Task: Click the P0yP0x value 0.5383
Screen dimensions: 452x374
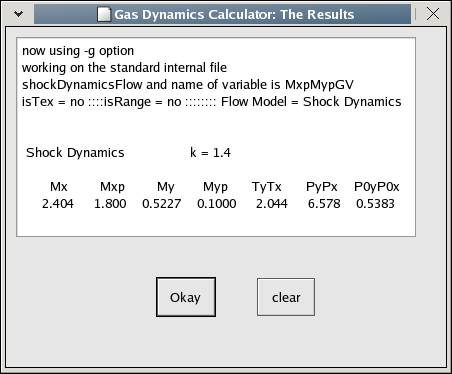Action: pos(375,204)
